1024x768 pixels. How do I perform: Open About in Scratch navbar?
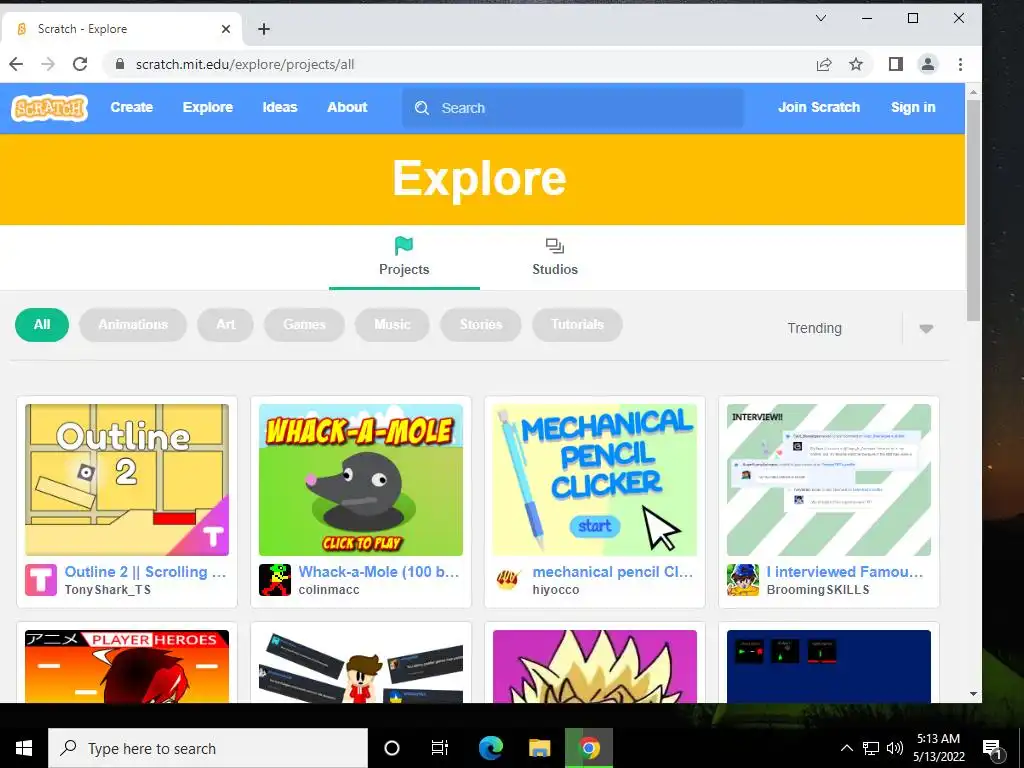(x=347, y=107)
